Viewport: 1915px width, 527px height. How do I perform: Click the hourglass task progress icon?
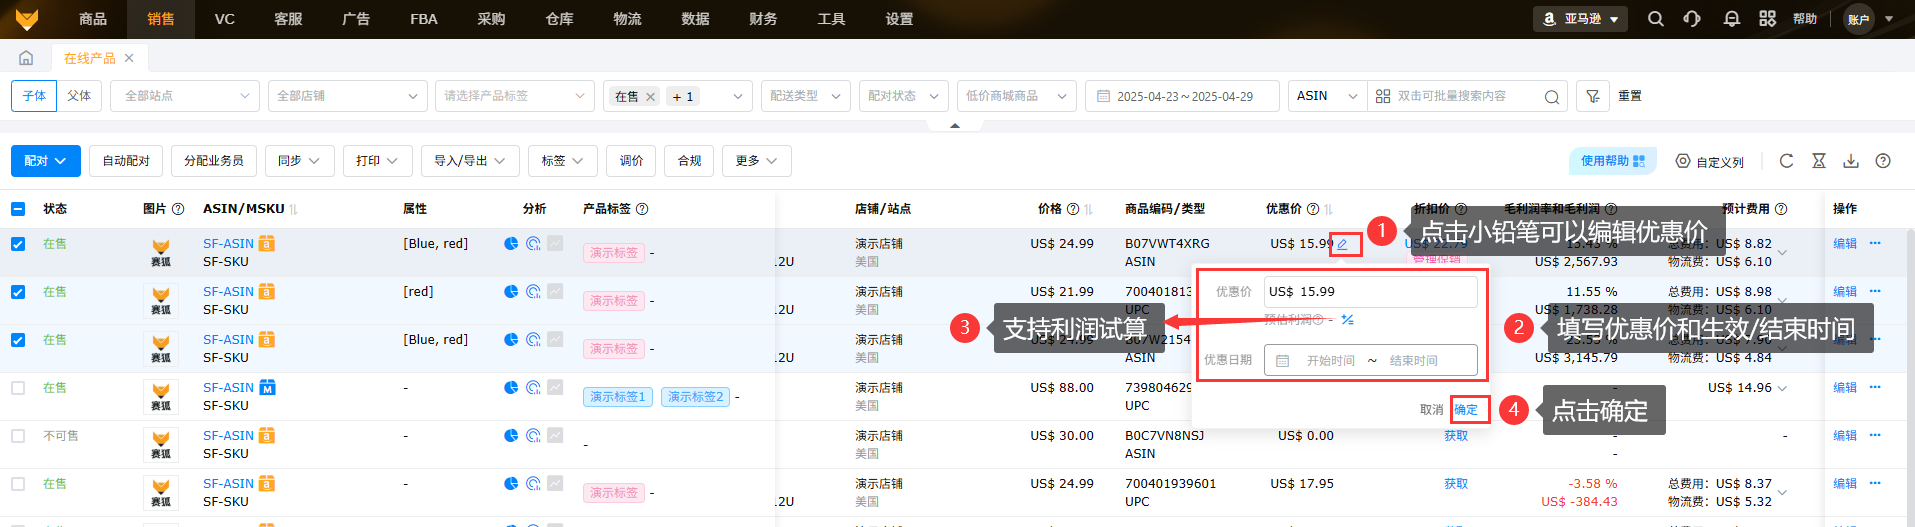(x=1819, y=161)
